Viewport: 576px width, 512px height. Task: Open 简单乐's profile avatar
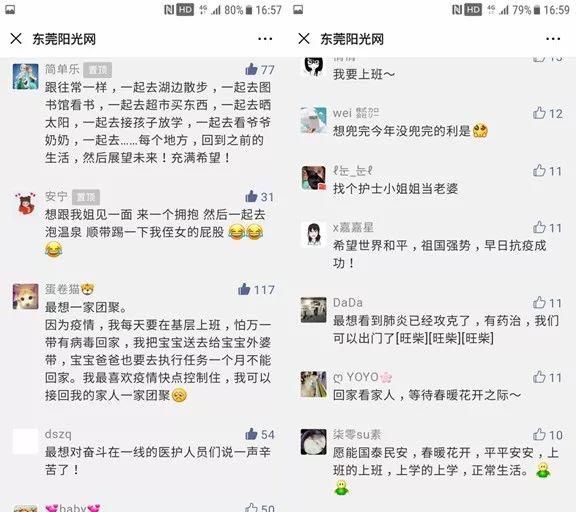pos(25,76)
